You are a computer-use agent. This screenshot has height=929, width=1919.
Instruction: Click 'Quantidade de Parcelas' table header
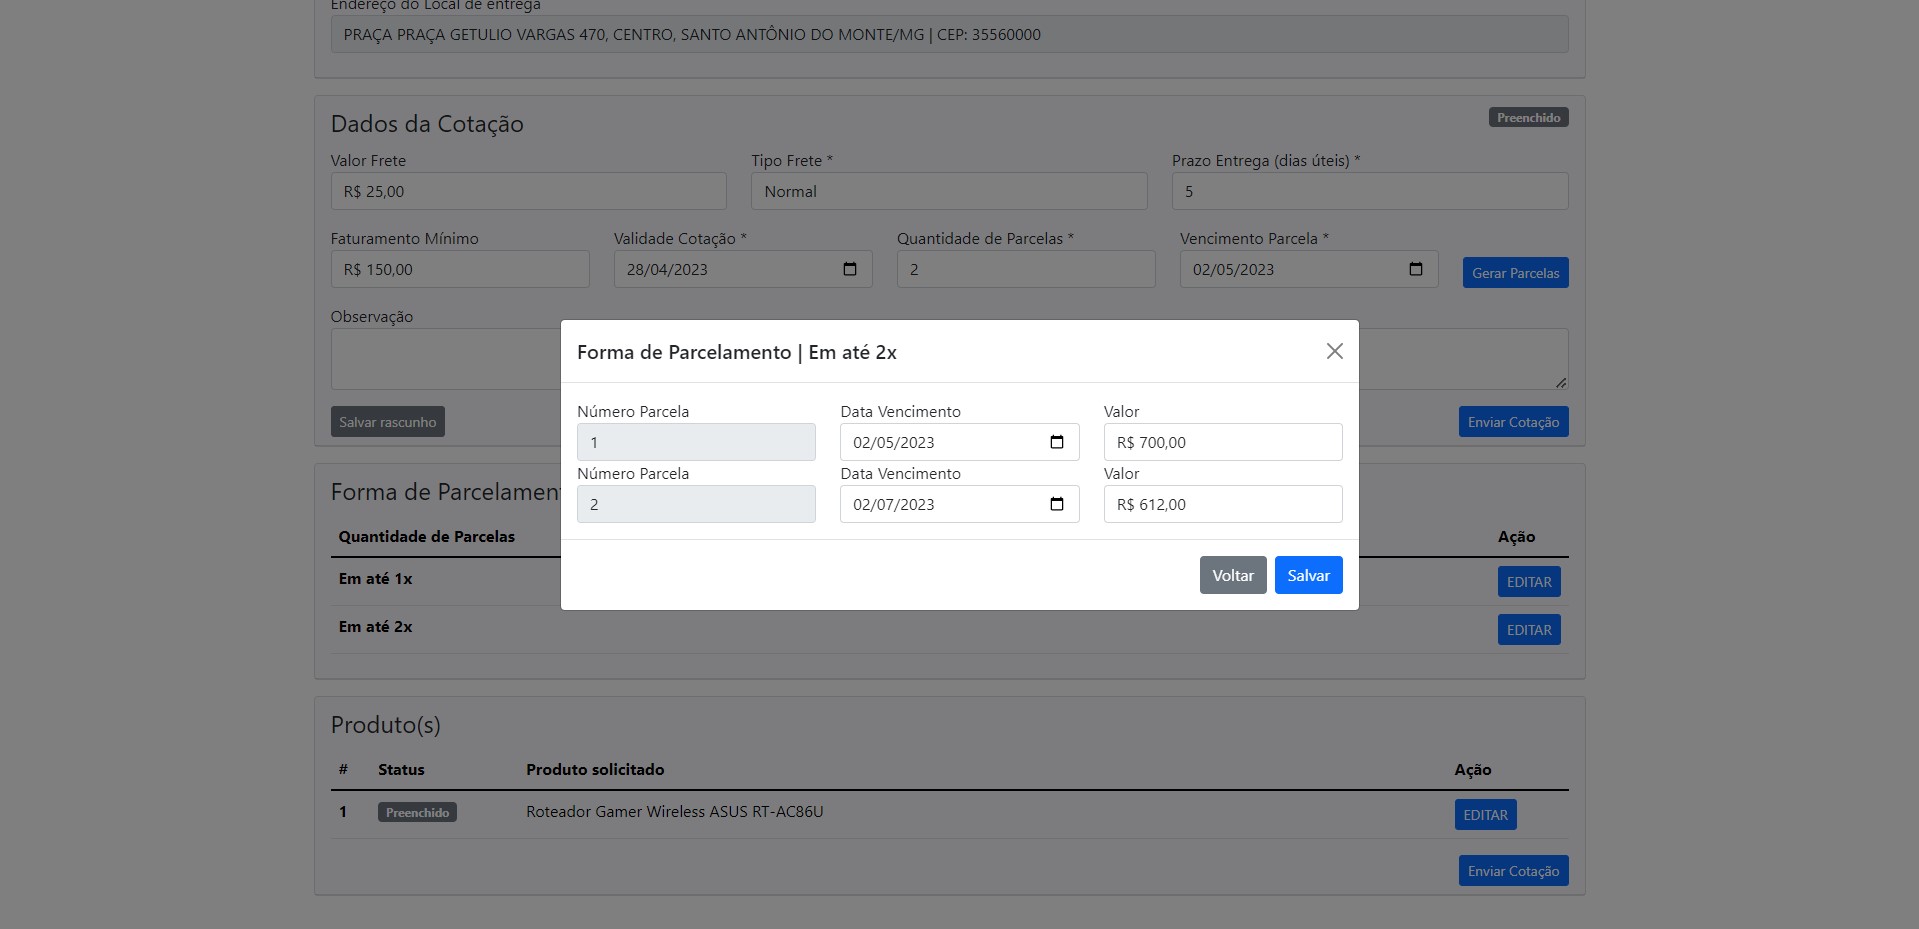(x=427, y=536)
